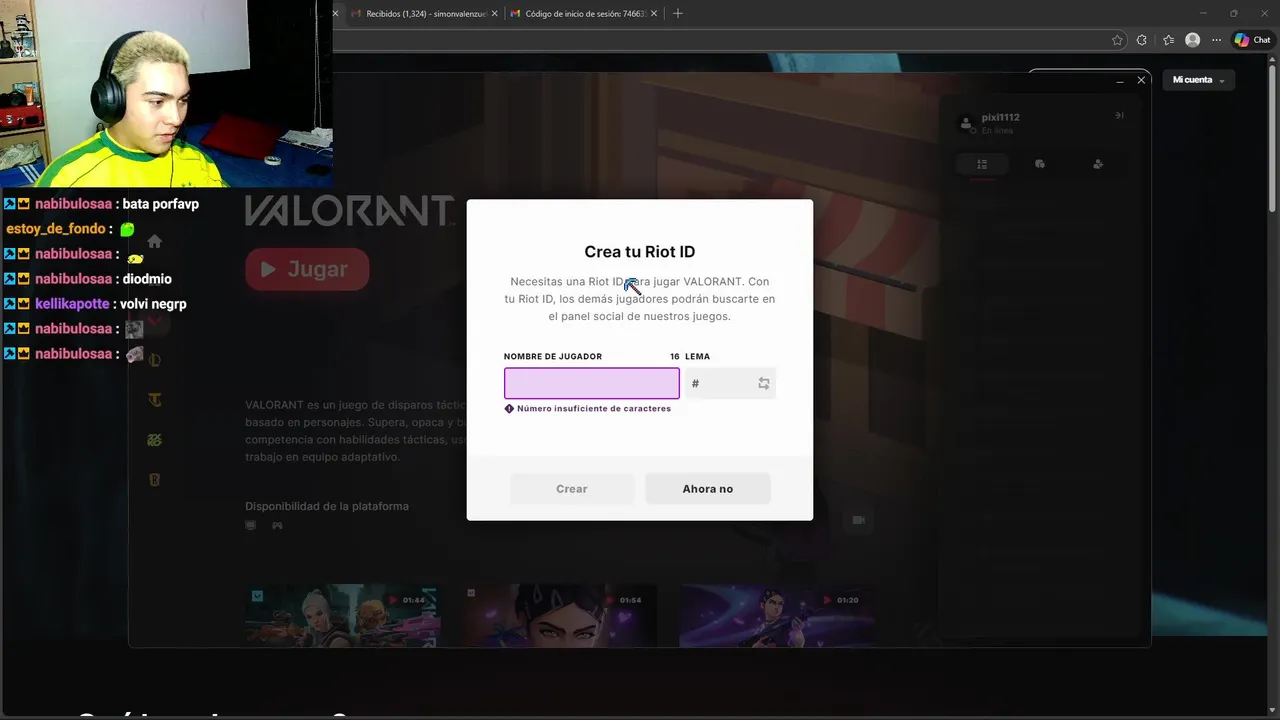The height and width of the screenshot is (720, 1280).
Task: Open the browser profile avatar
Action: [x=1192, y=40]
